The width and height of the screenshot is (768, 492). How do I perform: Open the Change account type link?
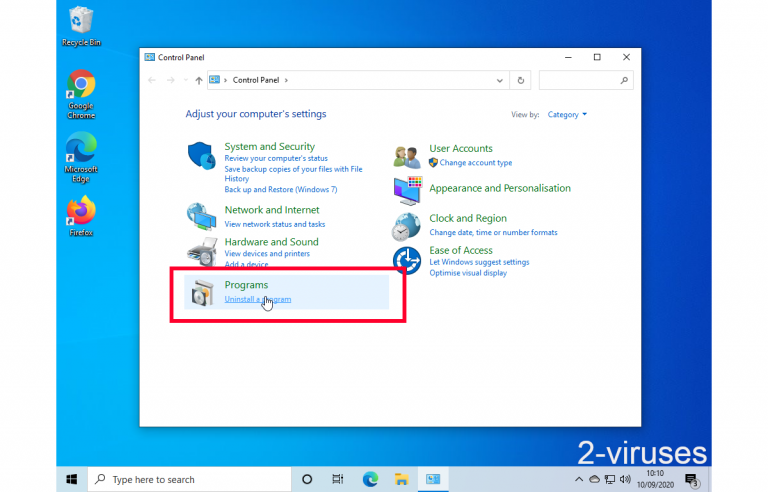click(x=475, y=163)
